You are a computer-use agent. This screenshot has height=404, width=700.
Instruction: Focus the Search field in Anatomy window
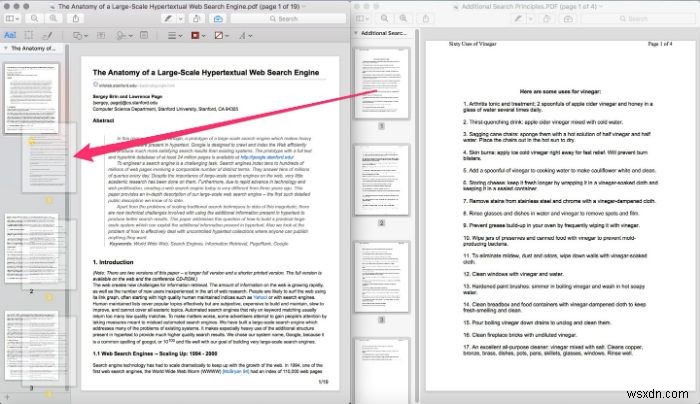click(x=288, y=18)
